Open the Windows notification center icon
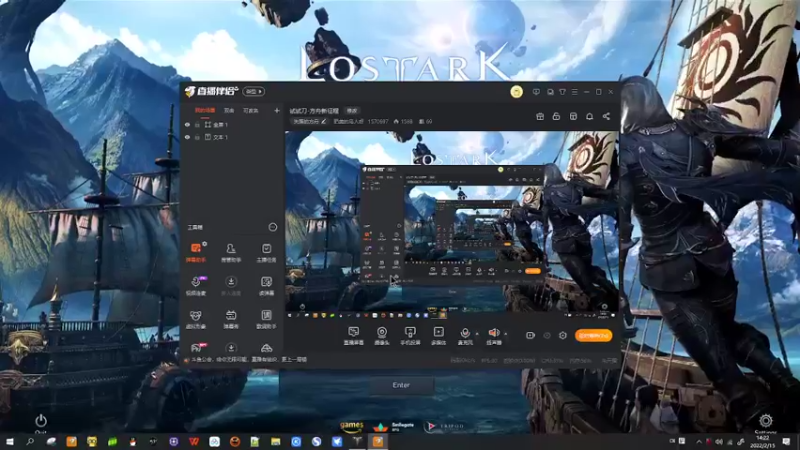This screenshot has width=800, height=450. tap(786, 441)
